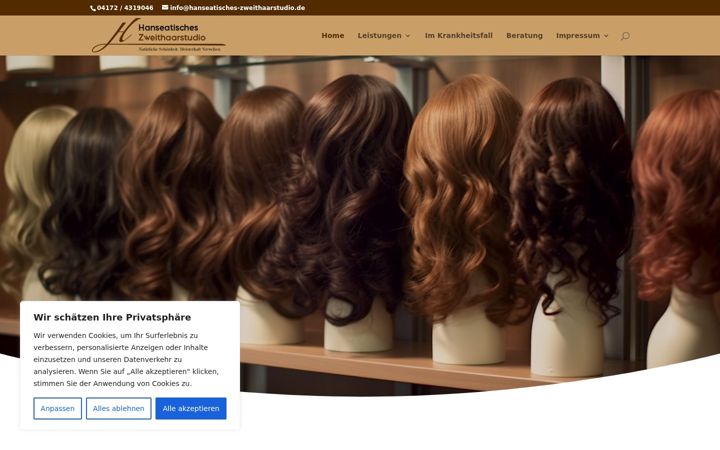
Task: Go to the Home menu item
Action: click(332, 35)
